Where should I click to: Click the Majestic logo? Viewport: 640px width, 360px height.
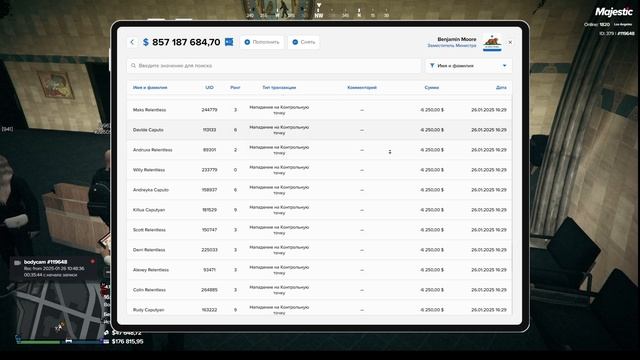click(613, 12)
